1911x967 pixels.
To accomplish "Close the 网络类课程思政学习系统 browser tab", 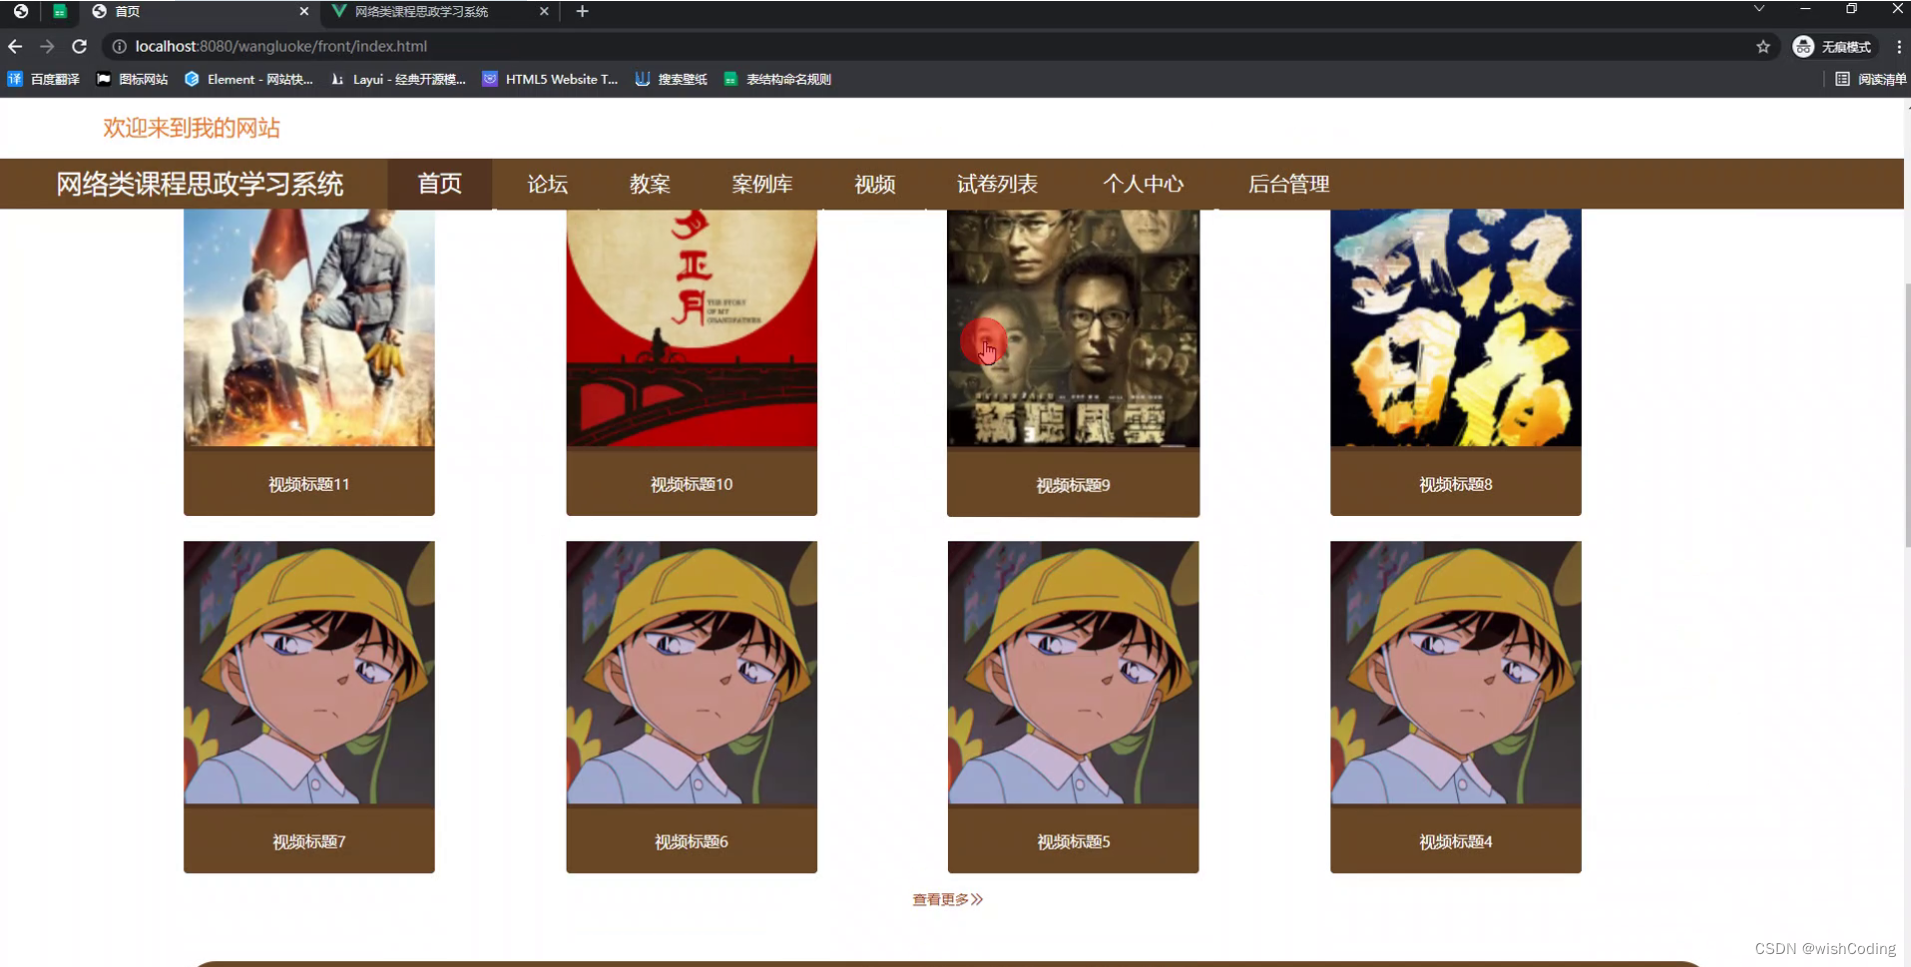I will [x=544, y=11].
